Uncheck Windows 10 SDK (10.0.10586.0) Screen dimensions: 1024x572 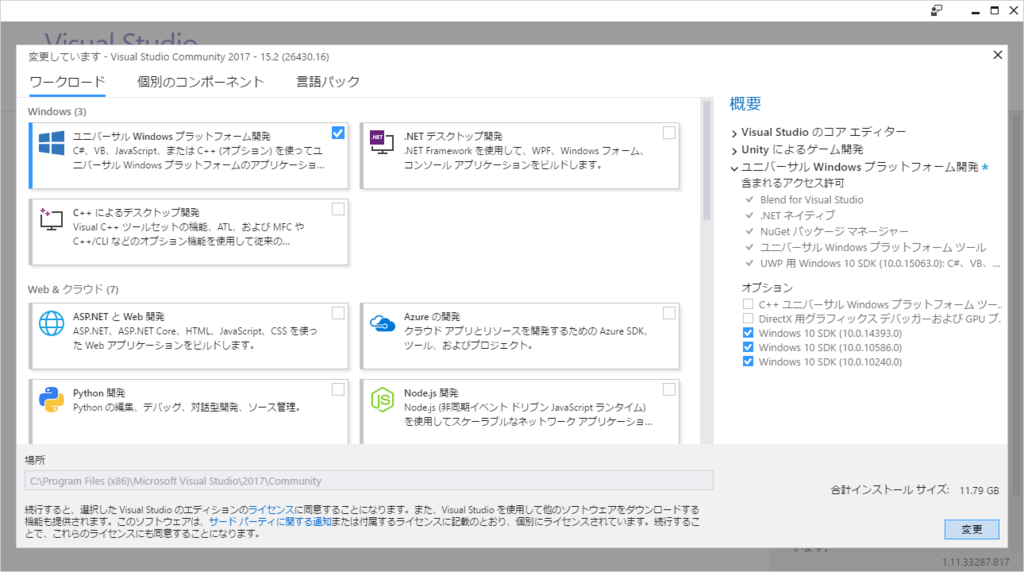click(748, 347)
